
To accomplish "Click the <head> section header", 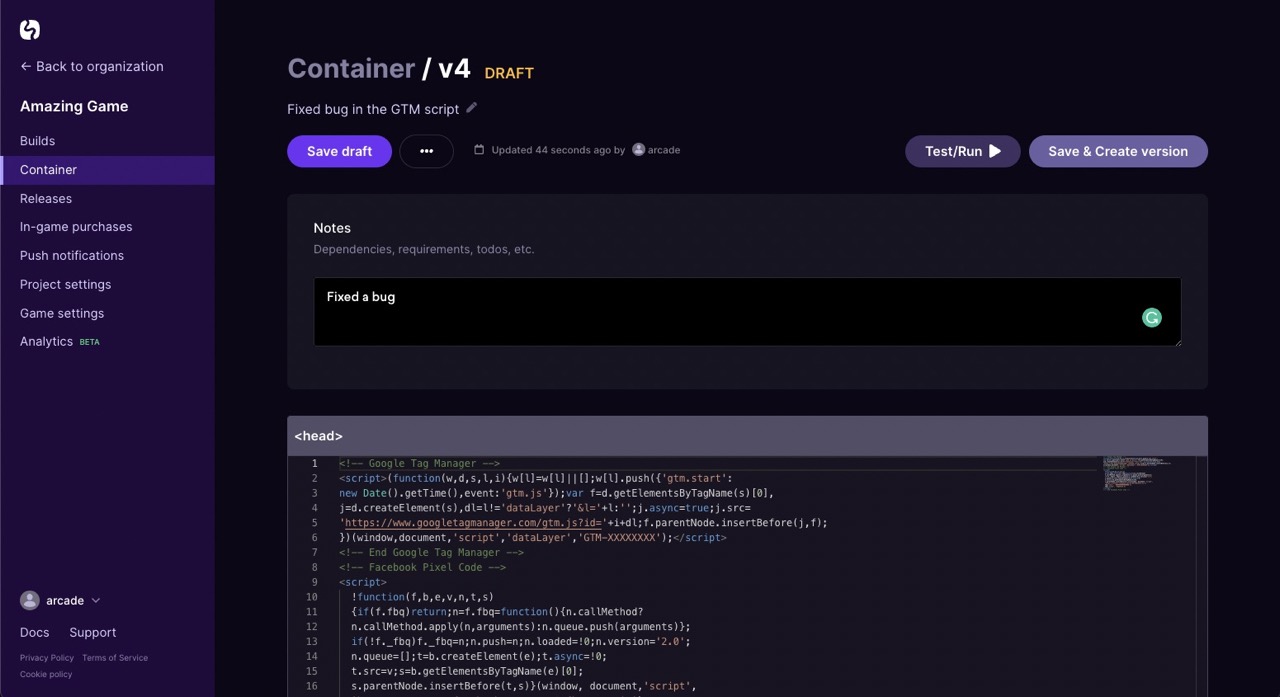I will click(x=747, y=436).
